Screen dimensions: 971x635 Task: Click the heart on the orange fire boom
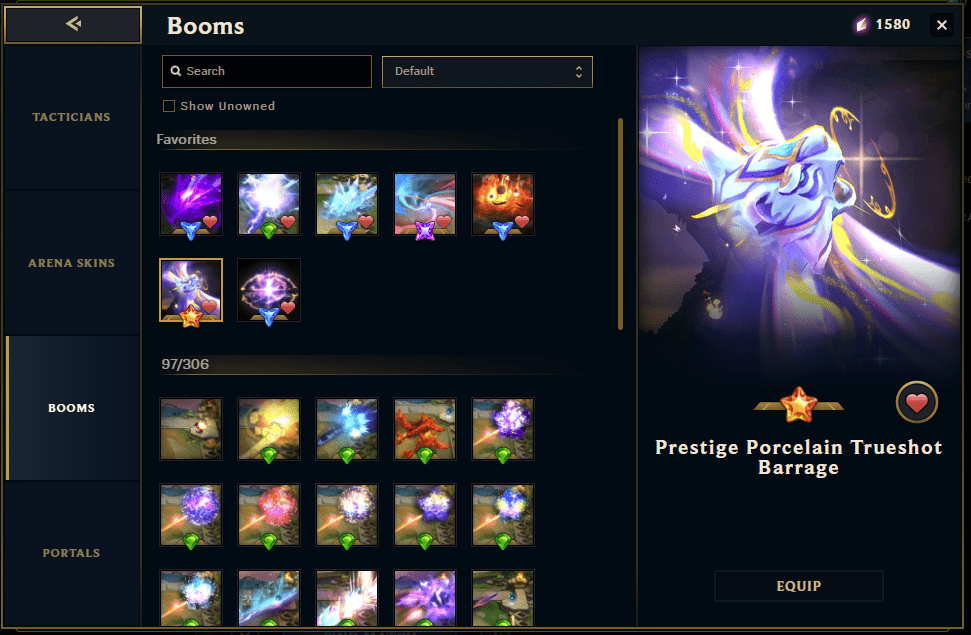[x=522, y=222]
